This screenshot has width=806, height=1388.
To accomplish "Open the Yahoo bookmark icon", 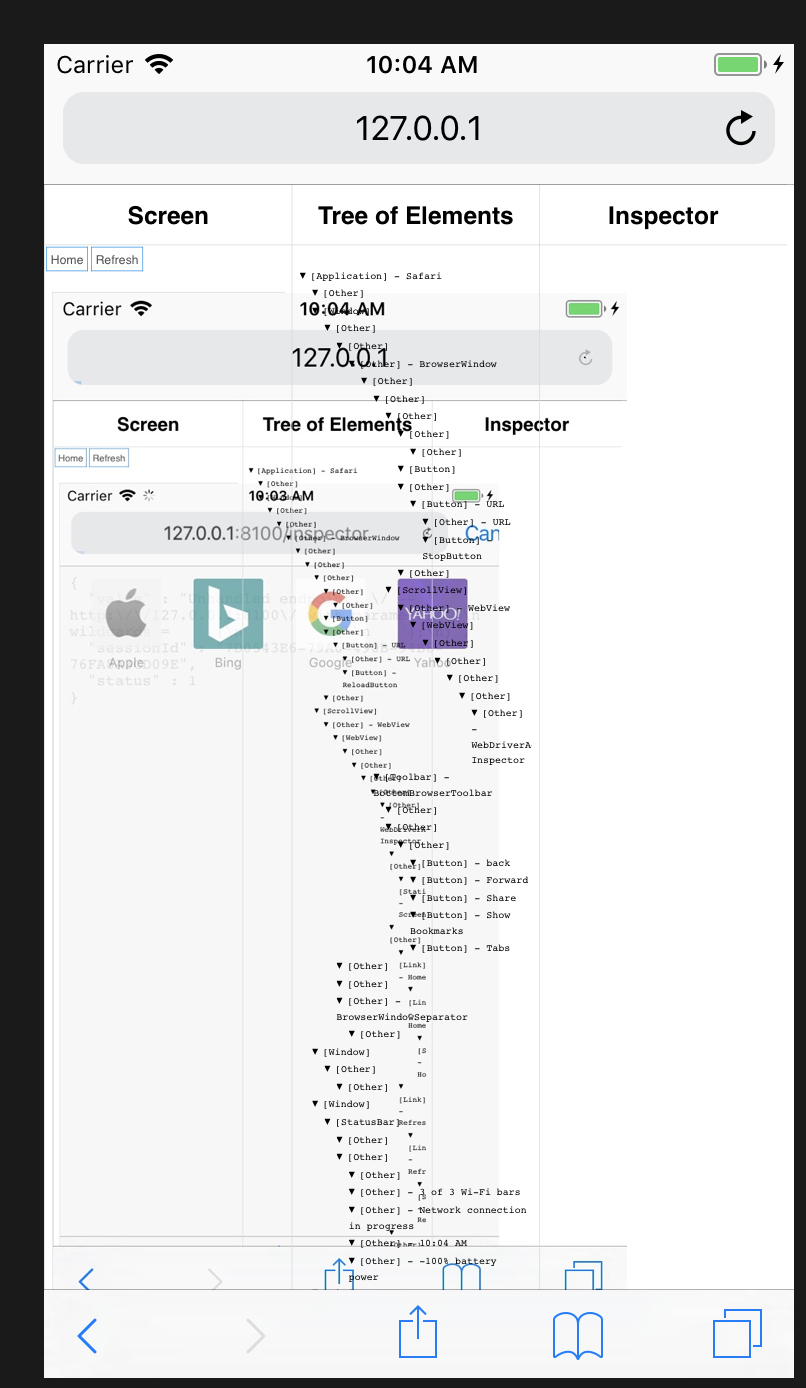I will [432, 610].
